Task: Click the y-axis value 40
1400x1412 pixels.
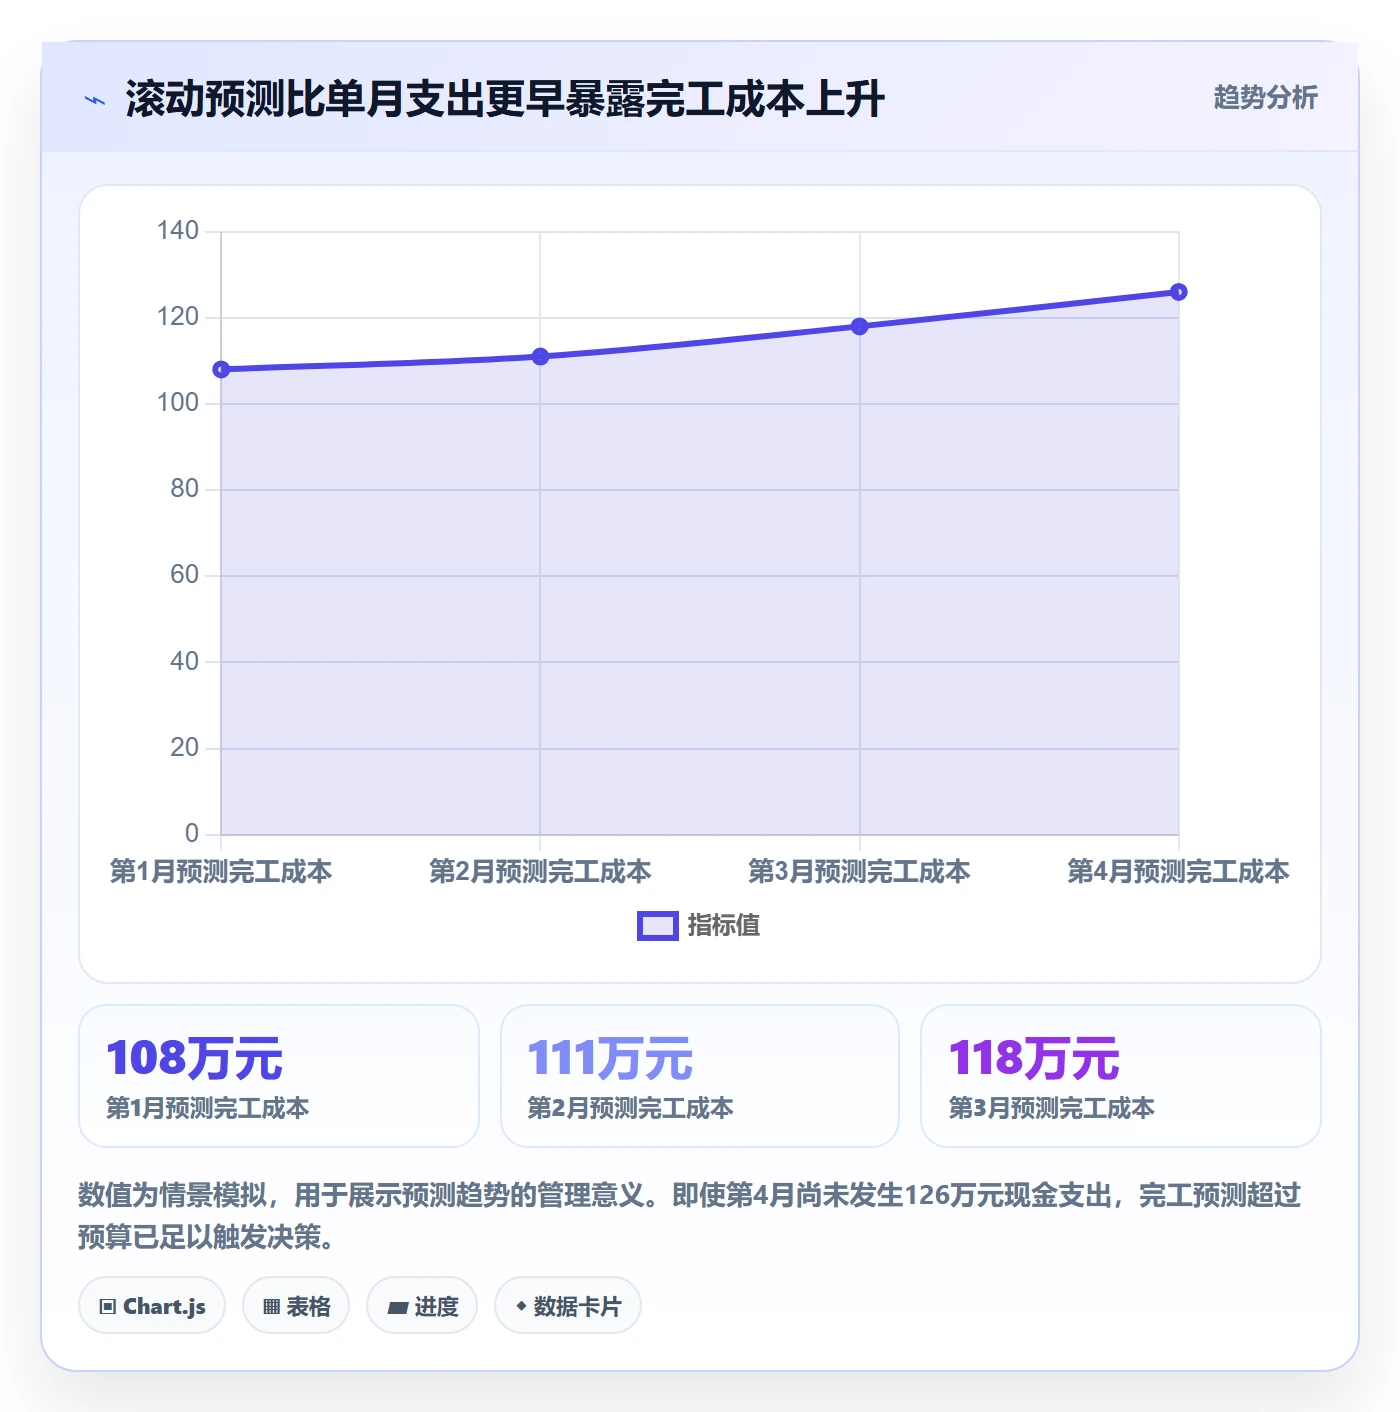Action: coord(185,662)
